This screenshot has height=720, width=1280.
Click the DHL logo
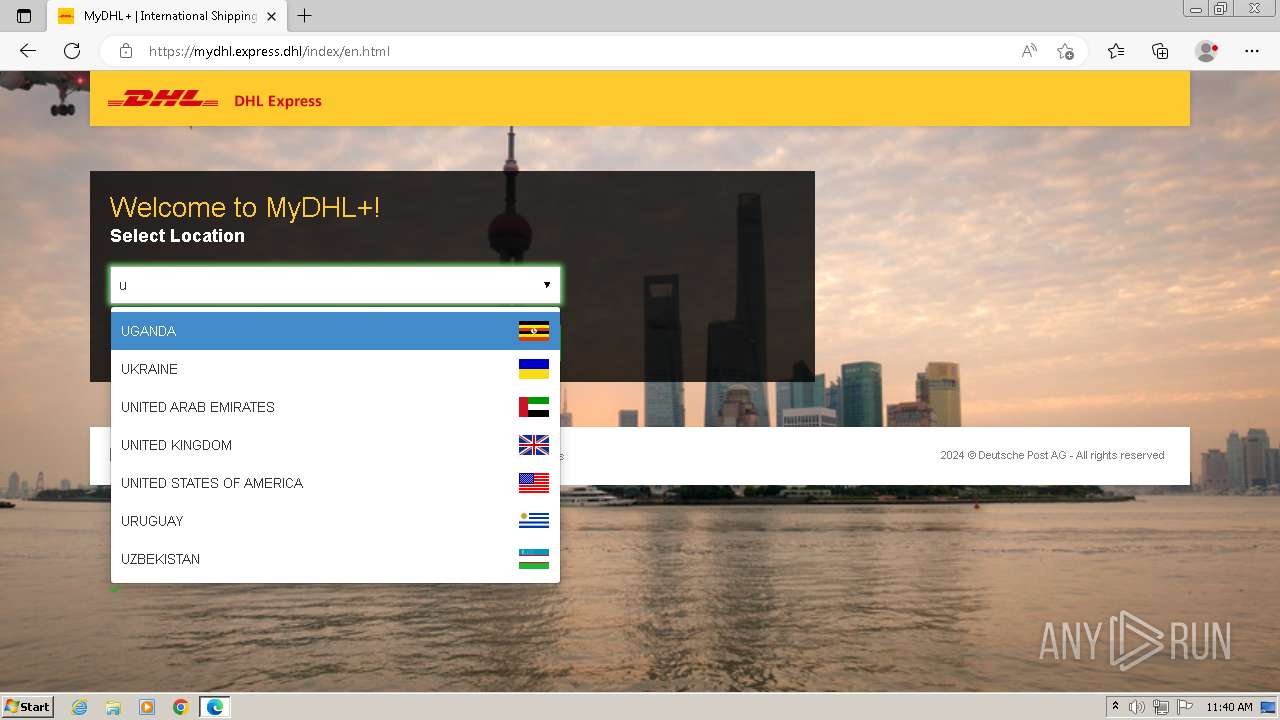163,99
